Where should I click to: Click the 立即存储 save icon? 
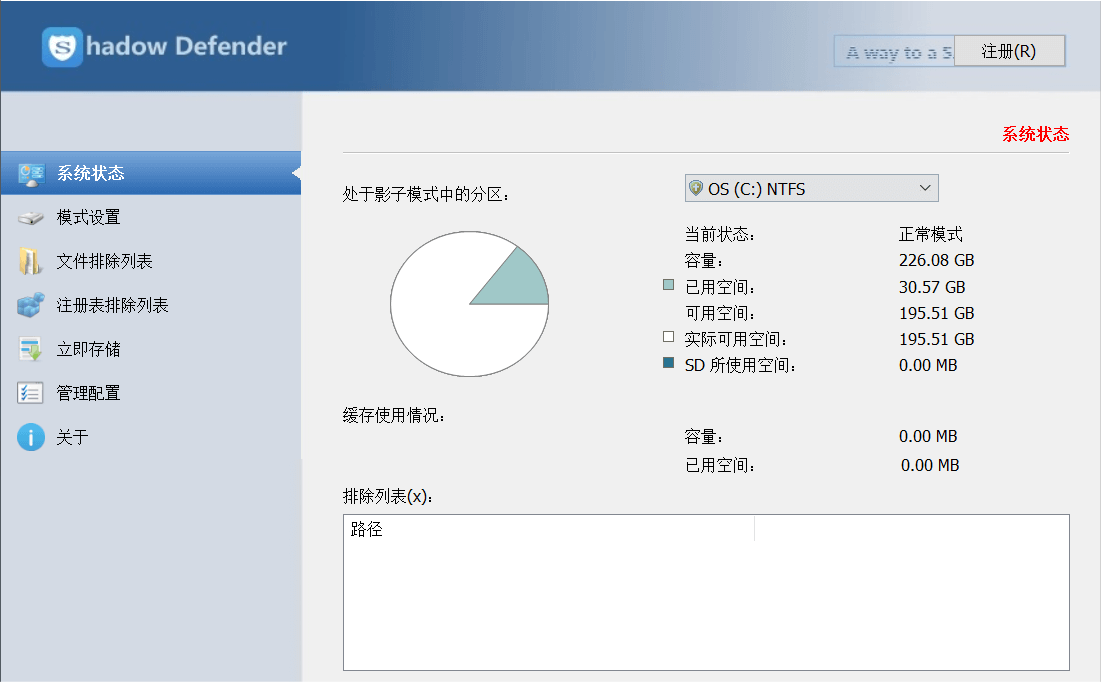coord(30,349)
